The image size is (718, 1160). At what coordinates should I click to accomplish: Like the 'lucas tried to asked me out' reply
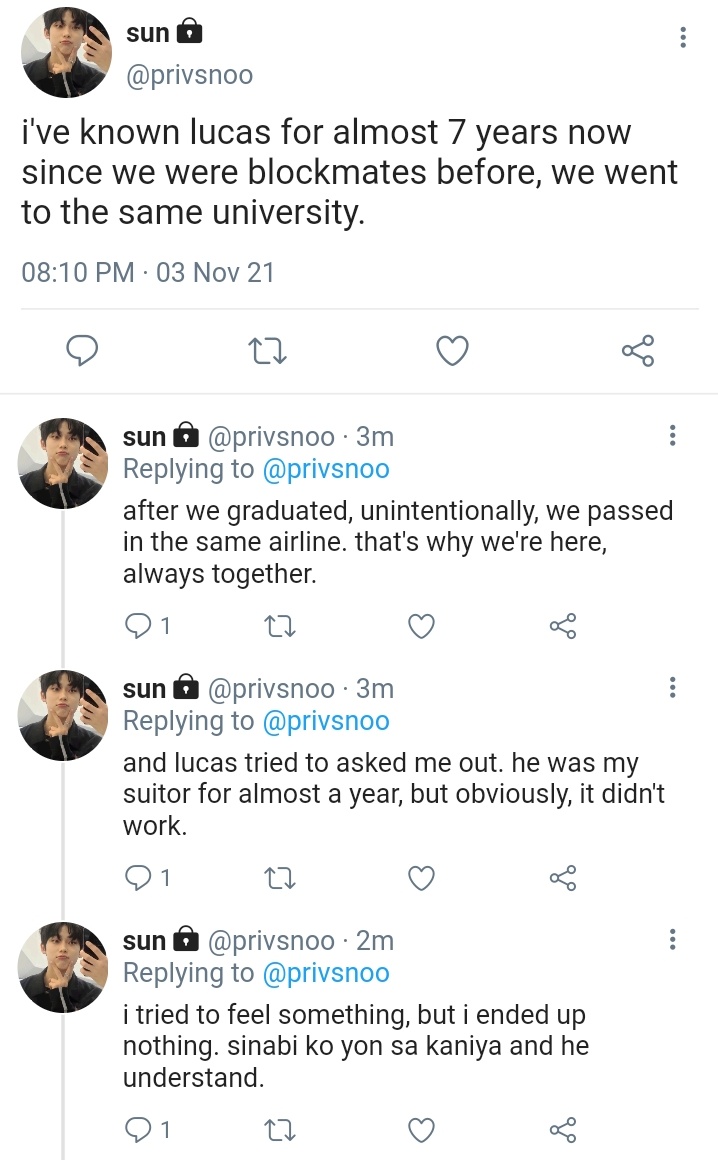pyautogui.click(x=421, y=879)
